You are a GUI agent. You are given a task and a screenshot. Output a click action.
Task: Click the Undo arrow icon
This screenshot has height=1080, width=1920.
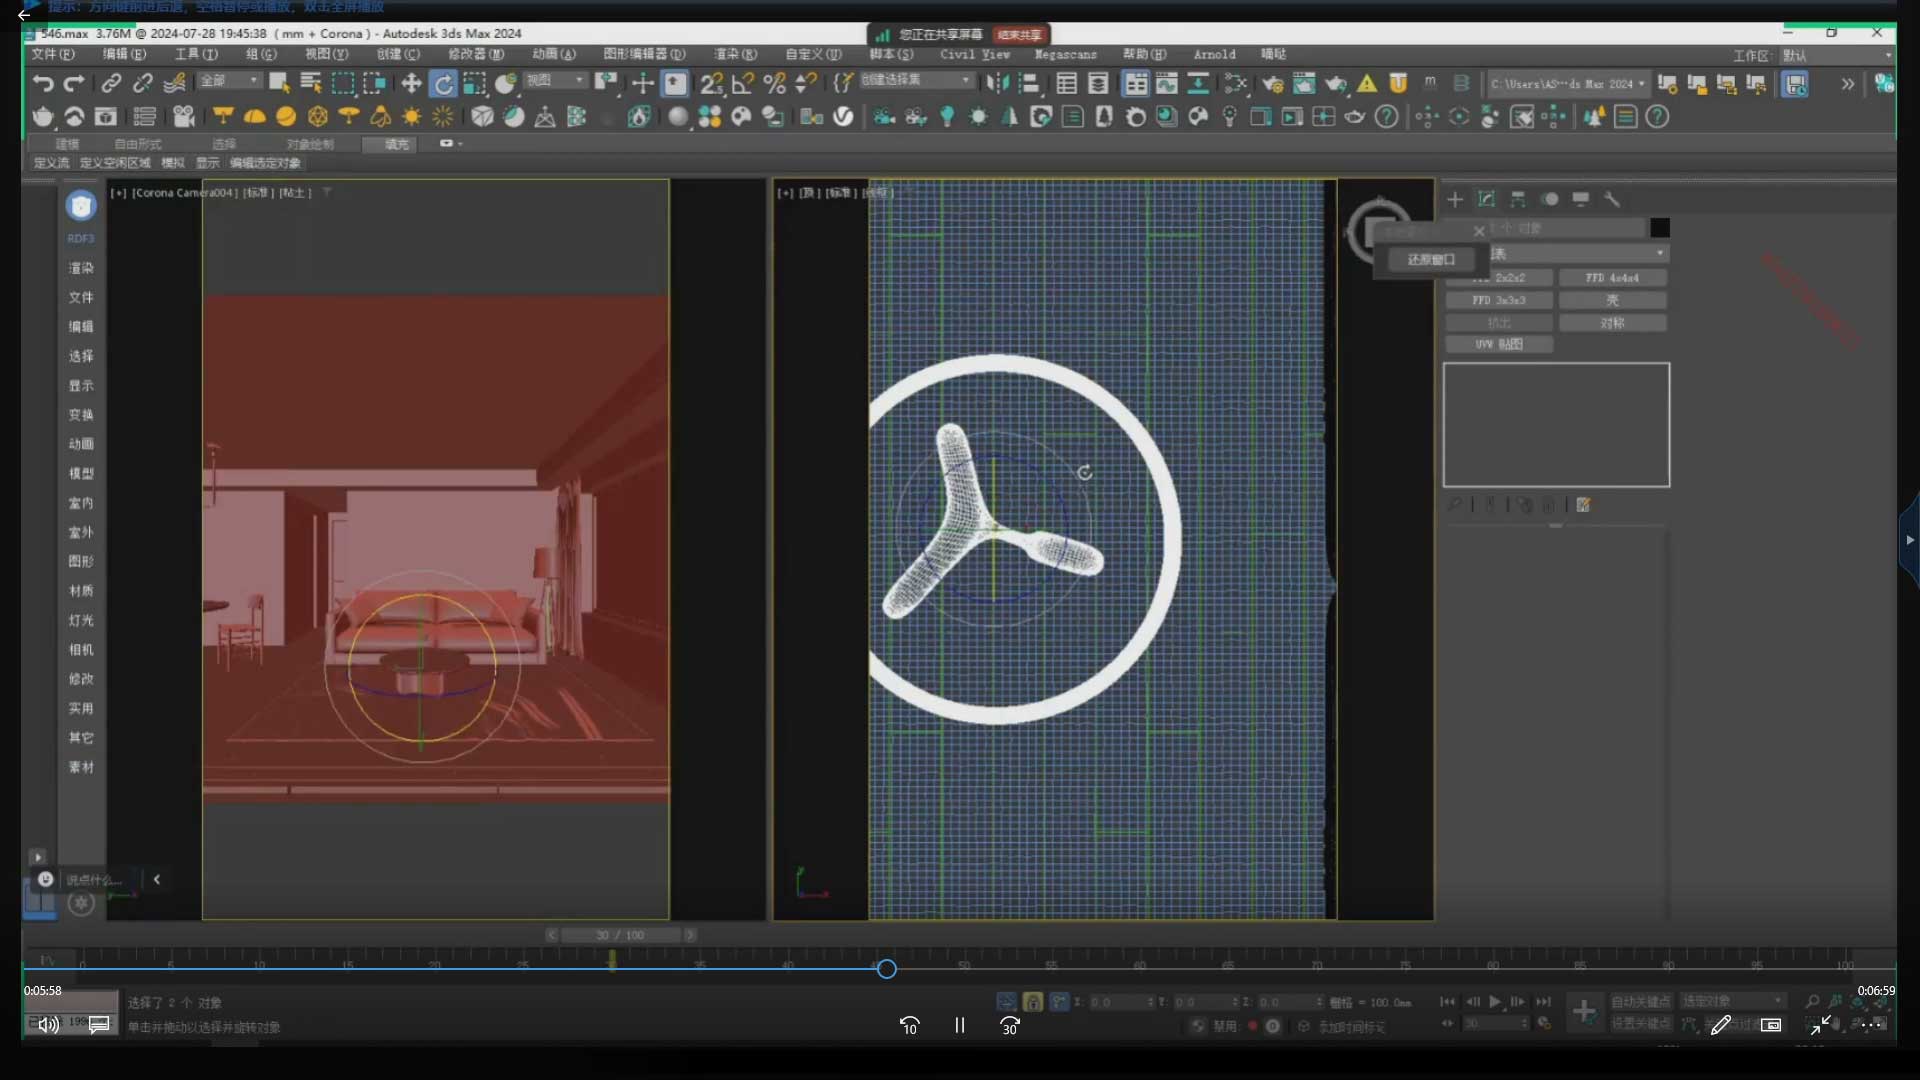click(x=42, y=84)
